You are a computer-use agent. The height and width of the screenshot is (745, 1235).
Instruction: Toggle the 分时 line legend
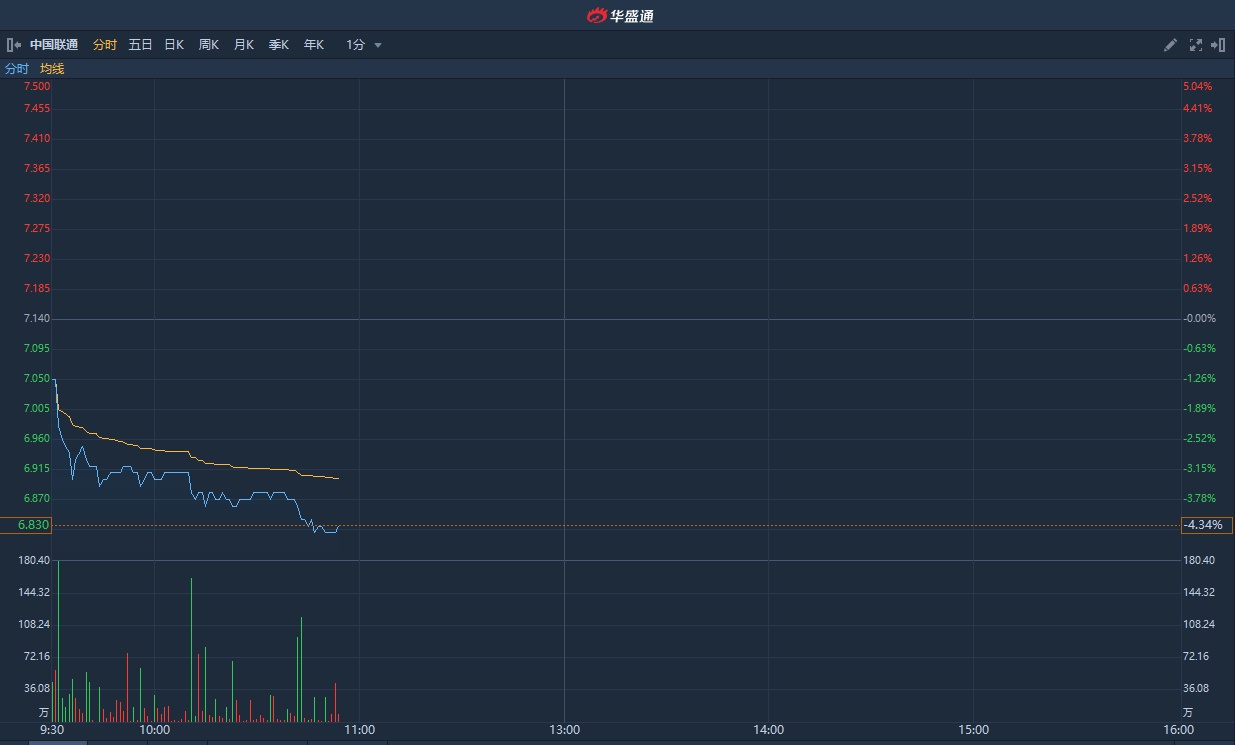click(17, 69)
